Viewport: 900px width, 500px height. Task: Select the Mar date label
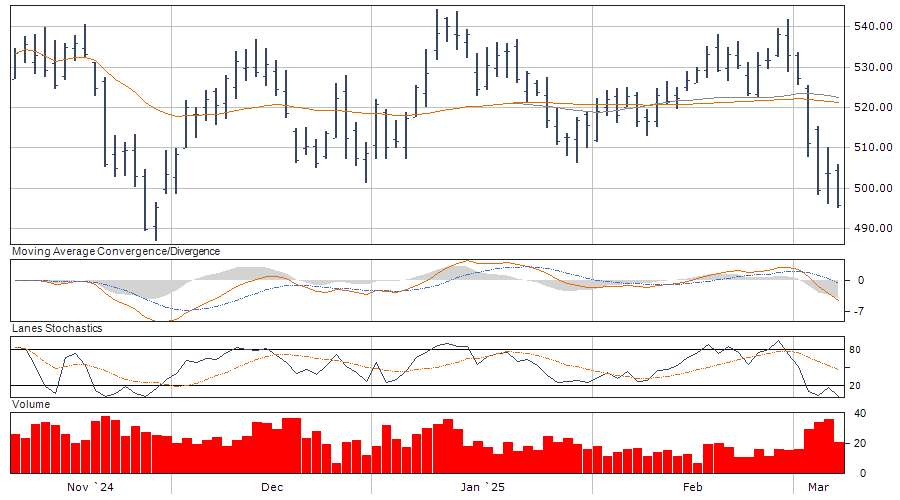click(x=818, y=487)
